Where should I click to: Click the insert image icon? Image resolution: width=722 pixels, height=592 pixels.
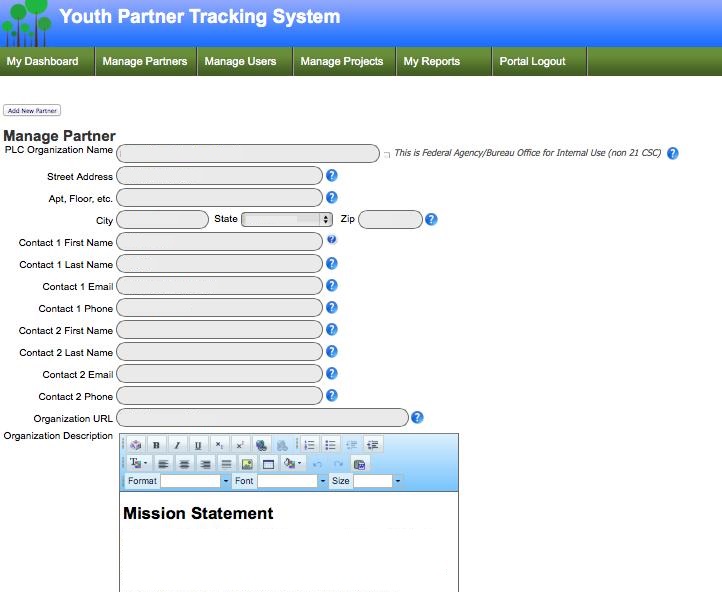pyautogui.click(x=247, y=464)
